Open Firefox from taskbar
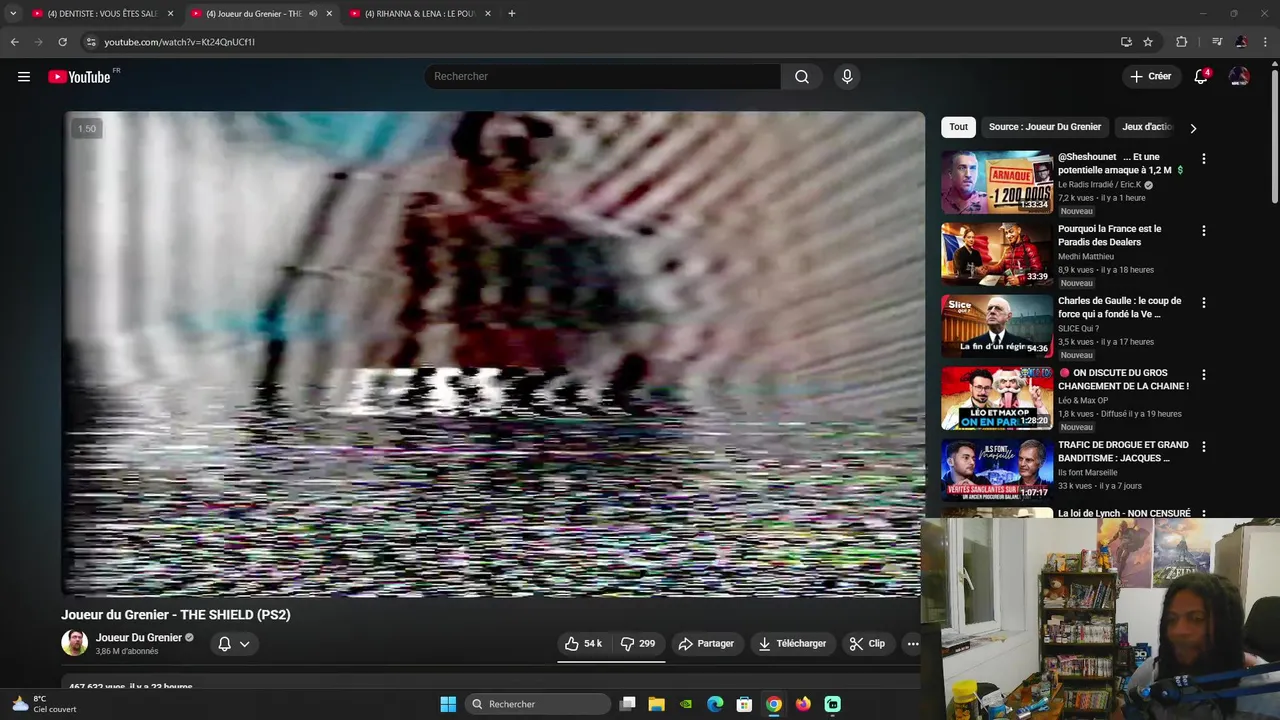1280x720 pixels. [x=803, y=704]
